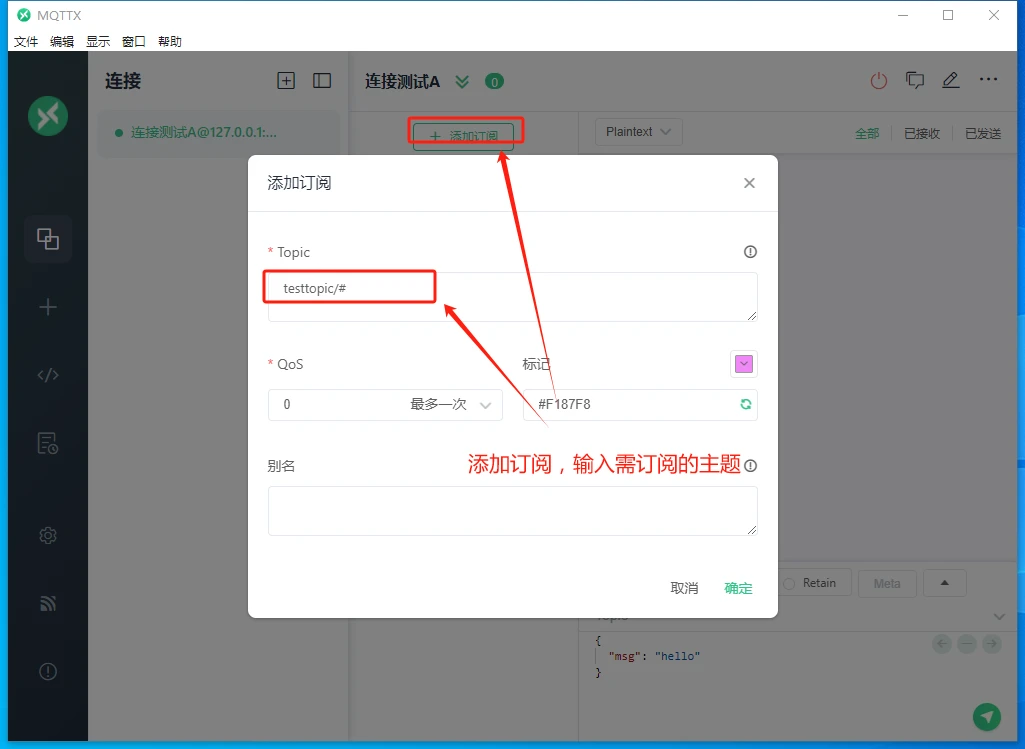
Task: Open the About info sidebar icon
Action: tap(48, 671)
